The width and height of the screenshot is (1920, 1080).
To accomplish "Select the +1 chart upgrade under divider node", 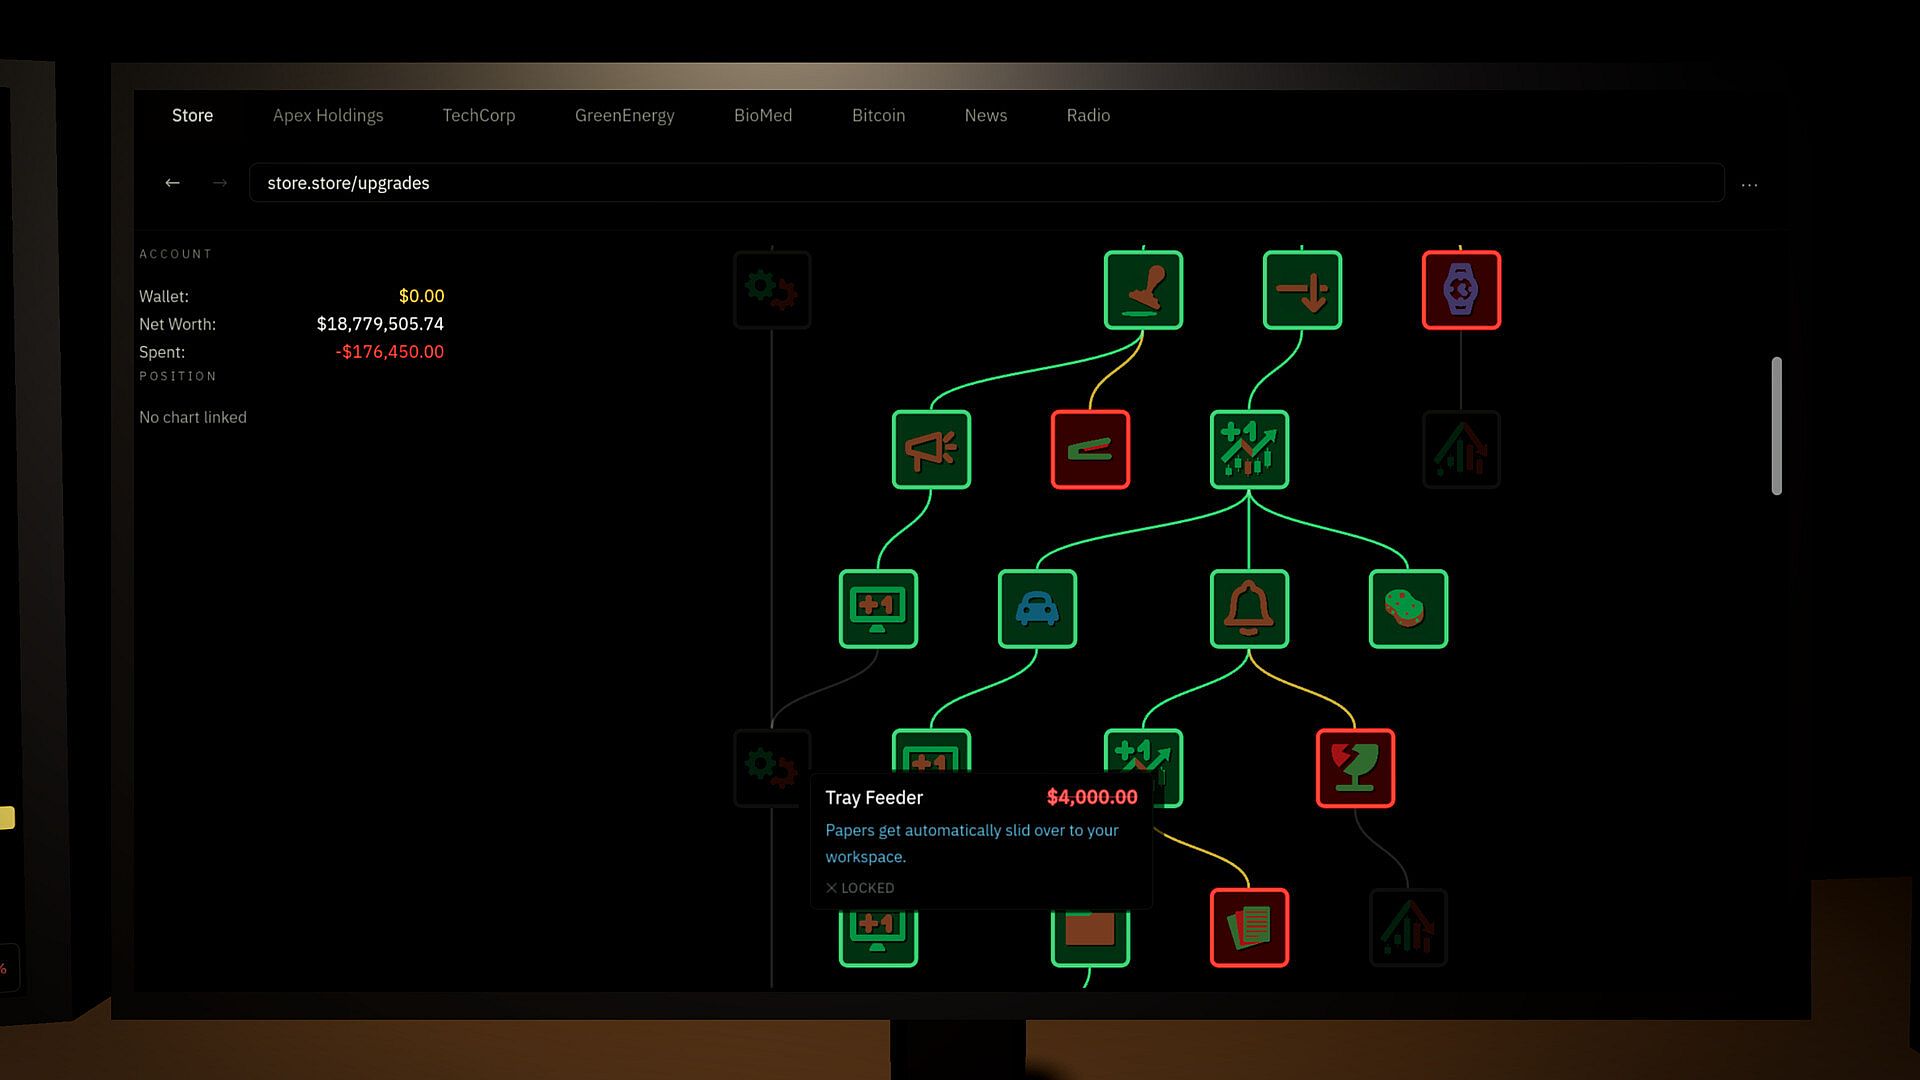I will coord(1249,449).
